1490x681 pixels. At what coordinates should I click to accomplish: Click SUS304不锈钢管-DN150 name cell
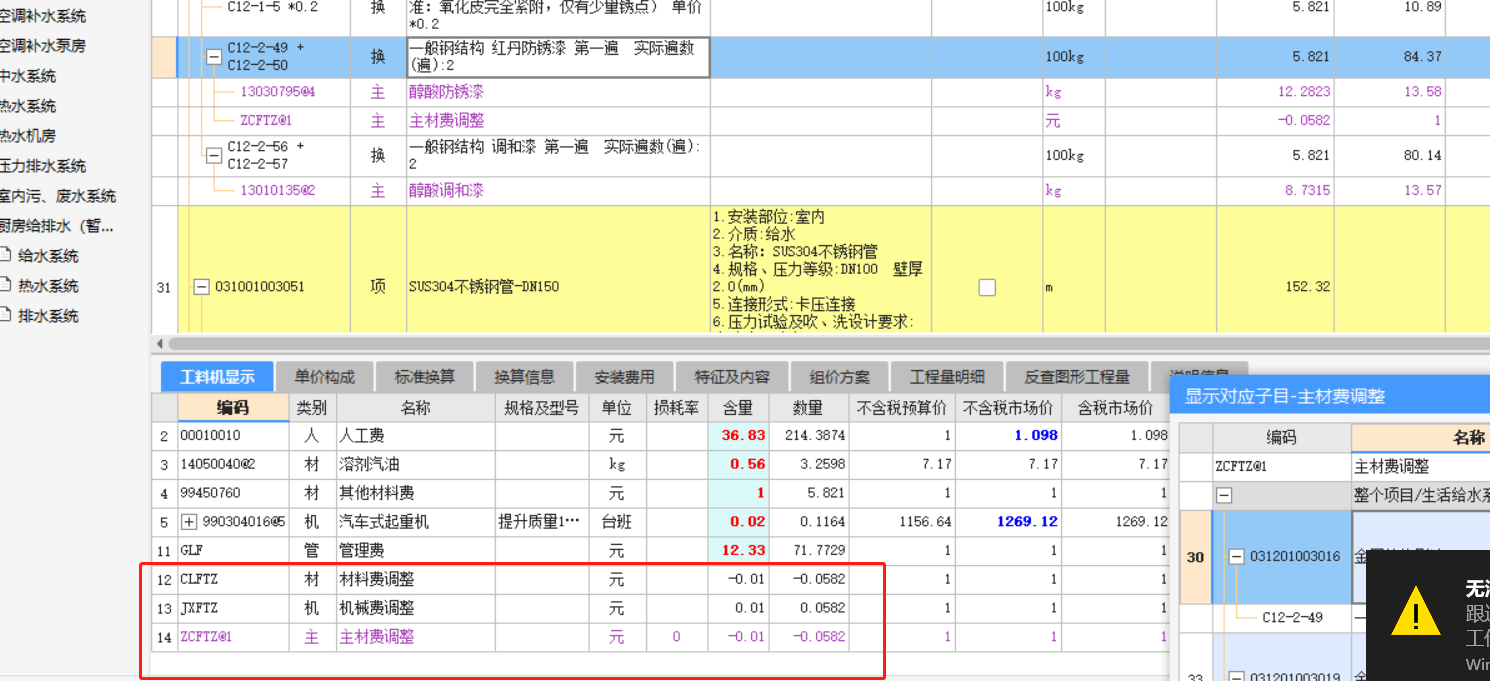(558, 287)
